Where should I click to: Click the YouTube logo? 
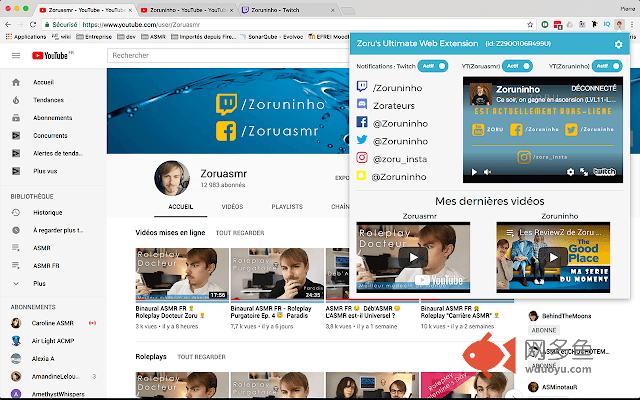pos(52,55)
